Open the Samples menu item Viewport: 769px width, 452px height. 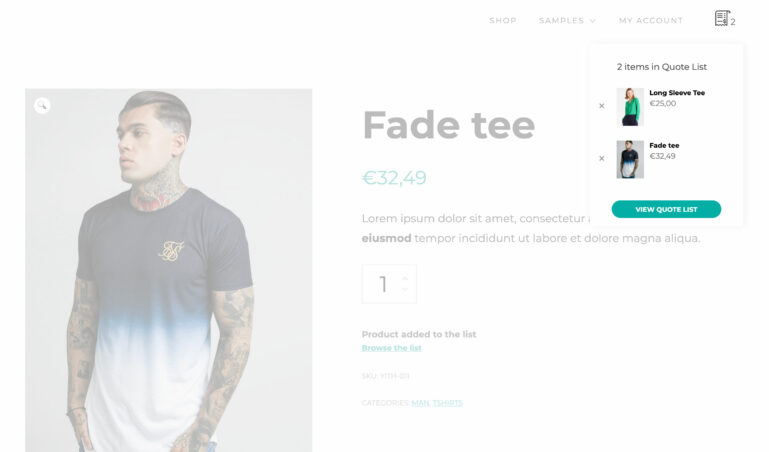point(562,21)
